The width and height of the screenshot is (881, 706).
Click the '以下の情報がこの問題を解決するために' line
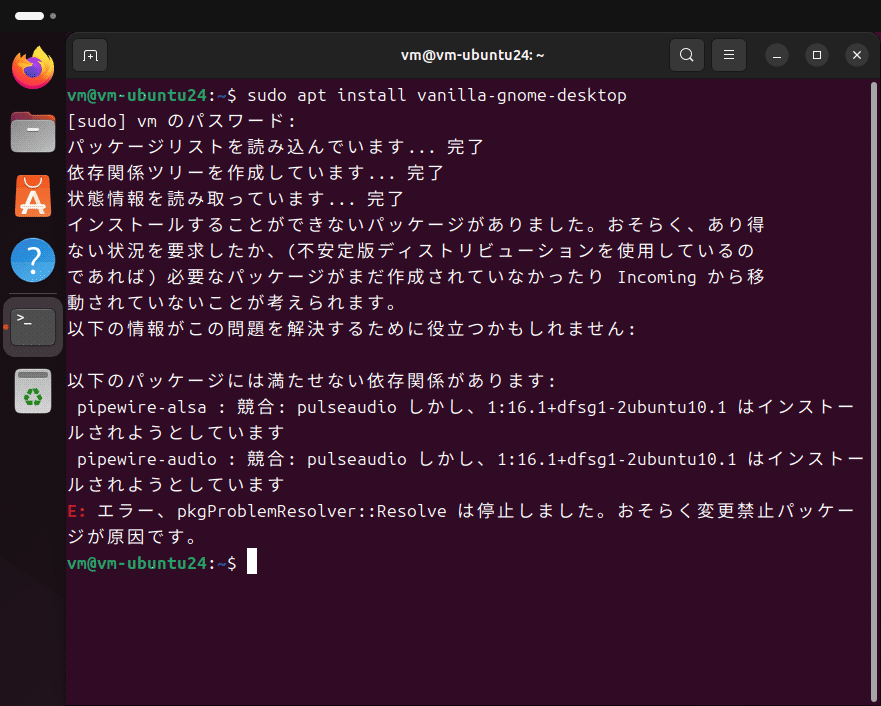tap(352, 329)
